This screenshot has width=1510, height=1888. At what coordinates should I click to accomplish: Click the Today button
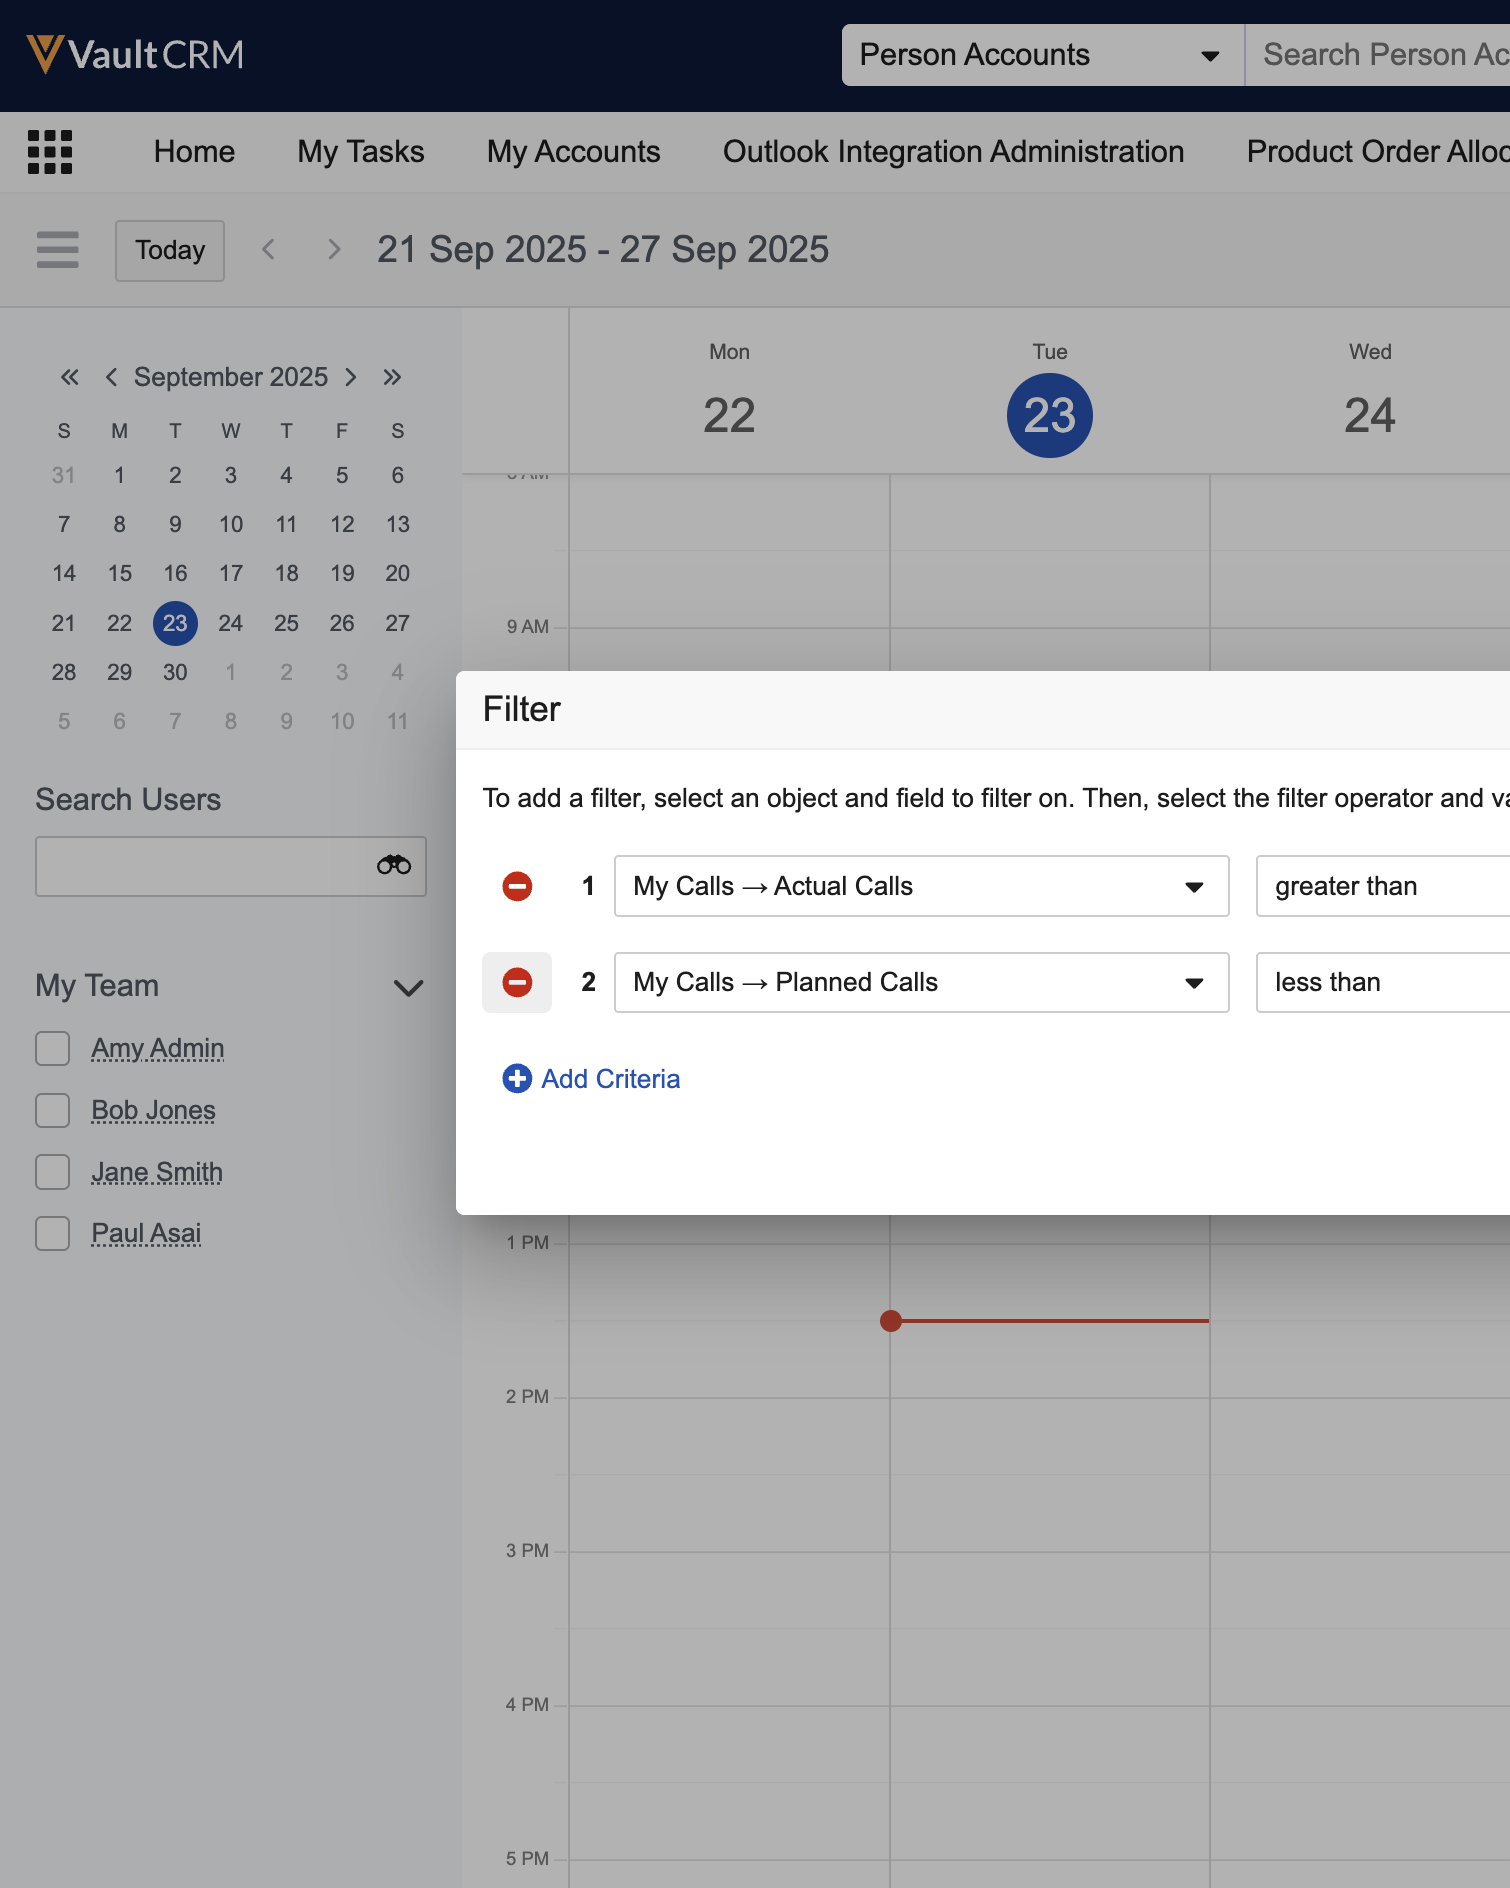tap(170, 250)
